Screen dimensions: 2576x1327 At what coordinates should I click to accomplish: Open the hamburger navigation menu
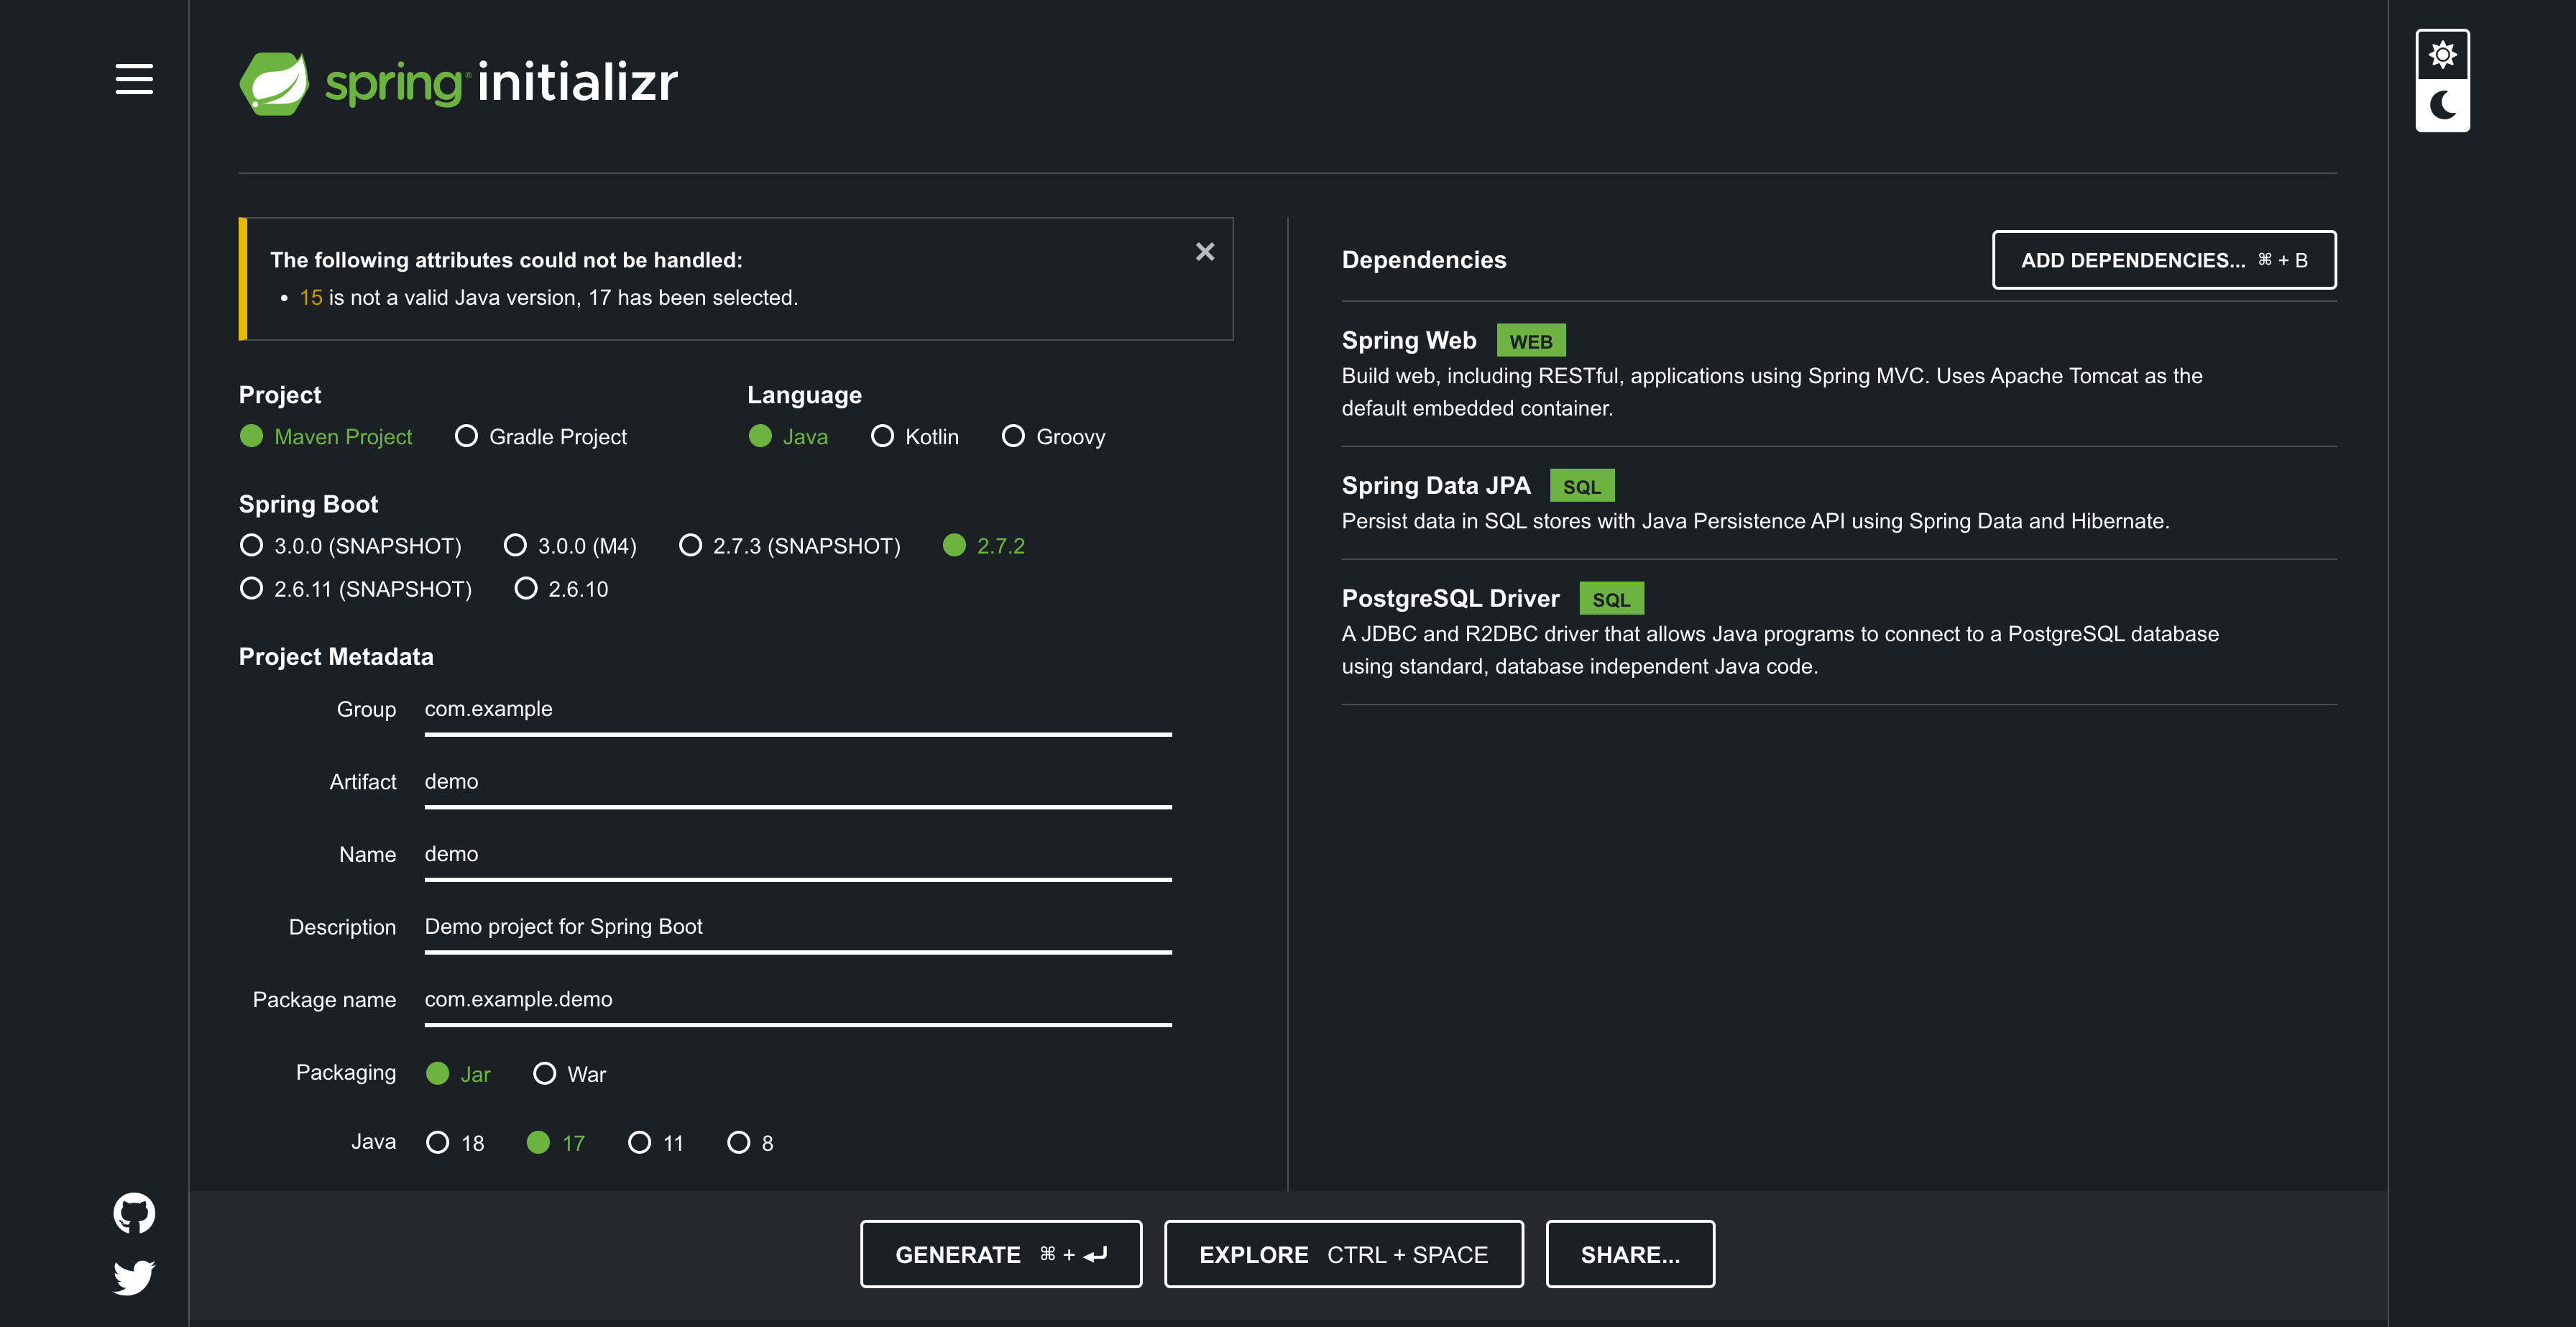pos(133,79)
